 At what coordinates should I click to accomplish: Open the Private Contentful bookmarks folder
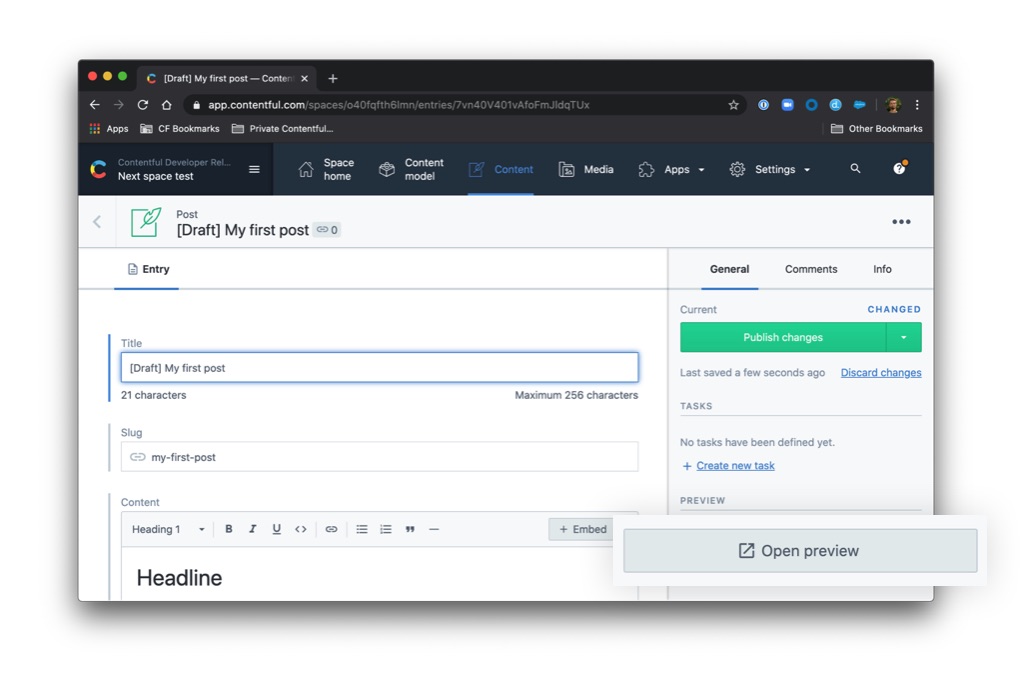(283, 128)
